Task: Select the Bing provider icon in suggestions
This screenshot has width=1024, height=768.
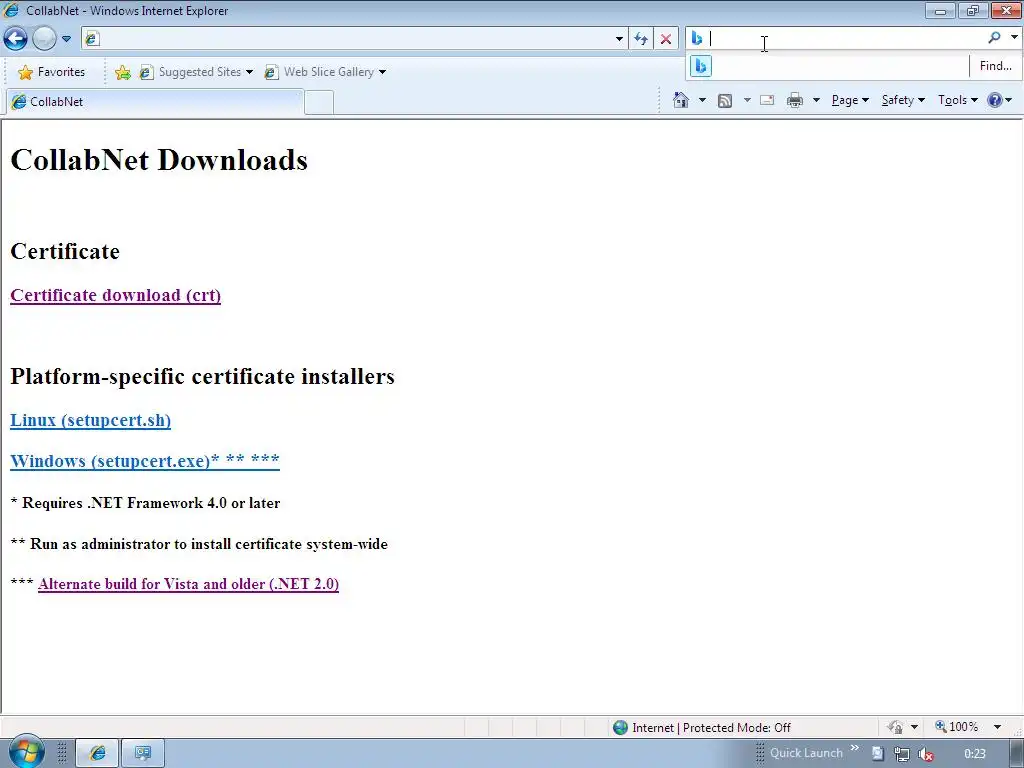Action: 701,66
